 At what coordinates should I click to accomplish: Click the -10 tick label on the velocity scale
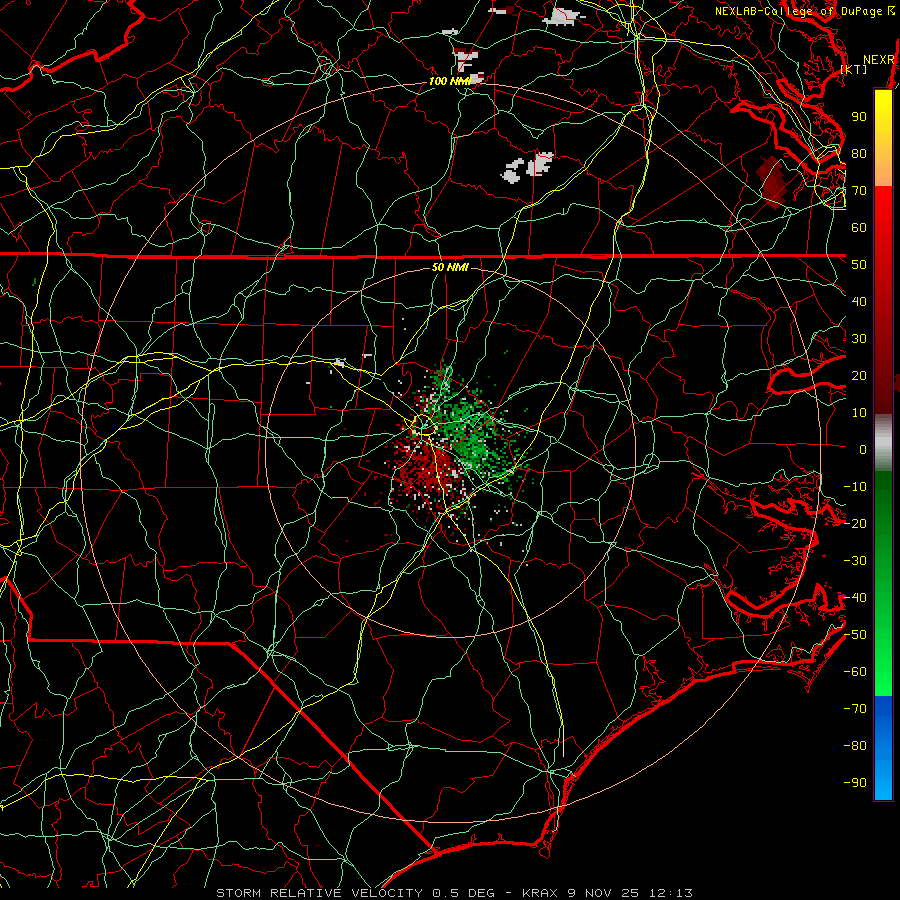[x=855, y=487]
